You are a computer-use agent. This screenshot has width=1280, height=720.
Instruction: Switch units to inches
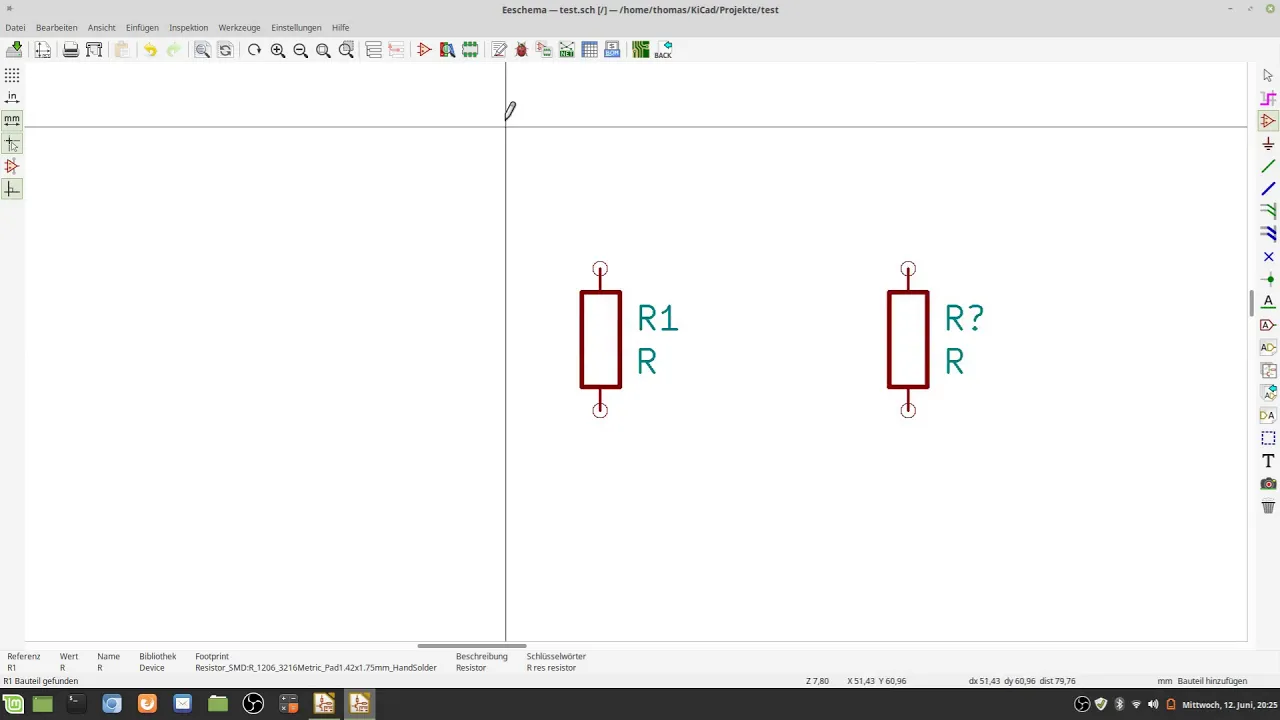point(12,98)
